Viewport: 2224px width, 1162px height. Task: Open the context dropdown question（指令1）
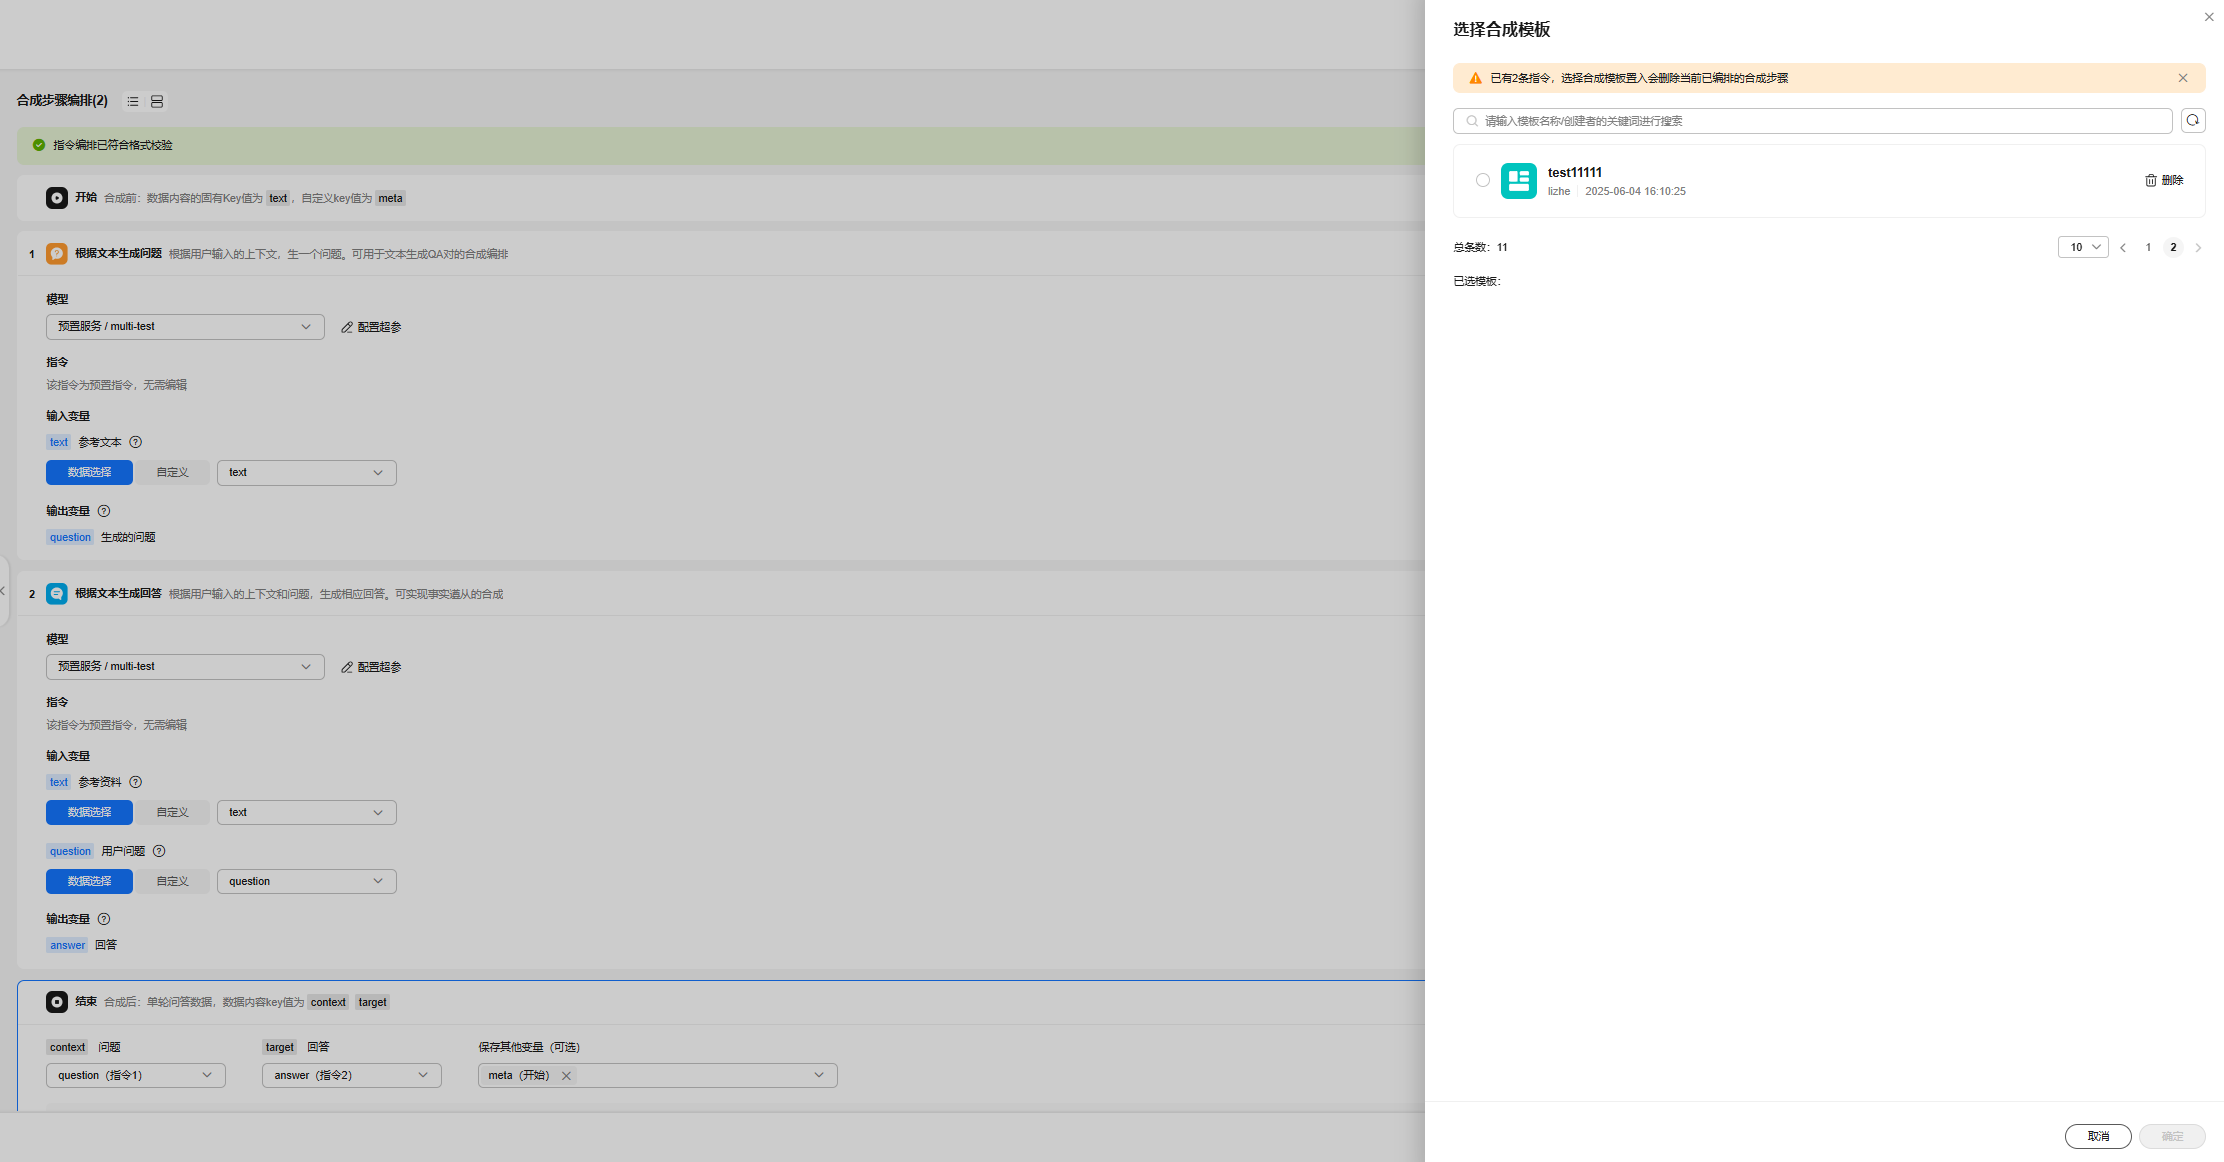point(135,1075)
